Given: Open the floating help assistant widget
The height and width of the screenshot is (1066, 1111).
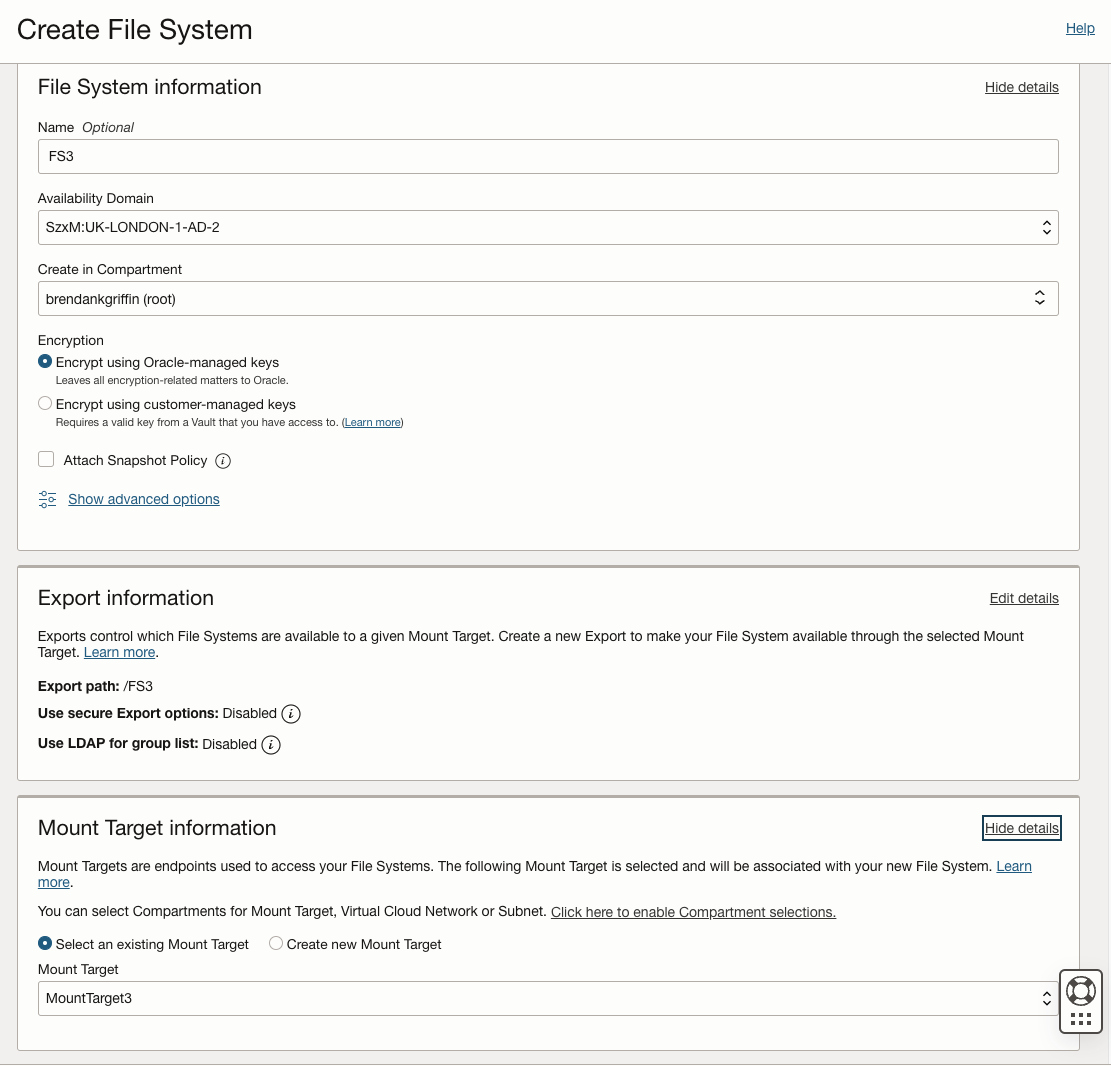Looking at the screenshot, I should coord(1081,991).
